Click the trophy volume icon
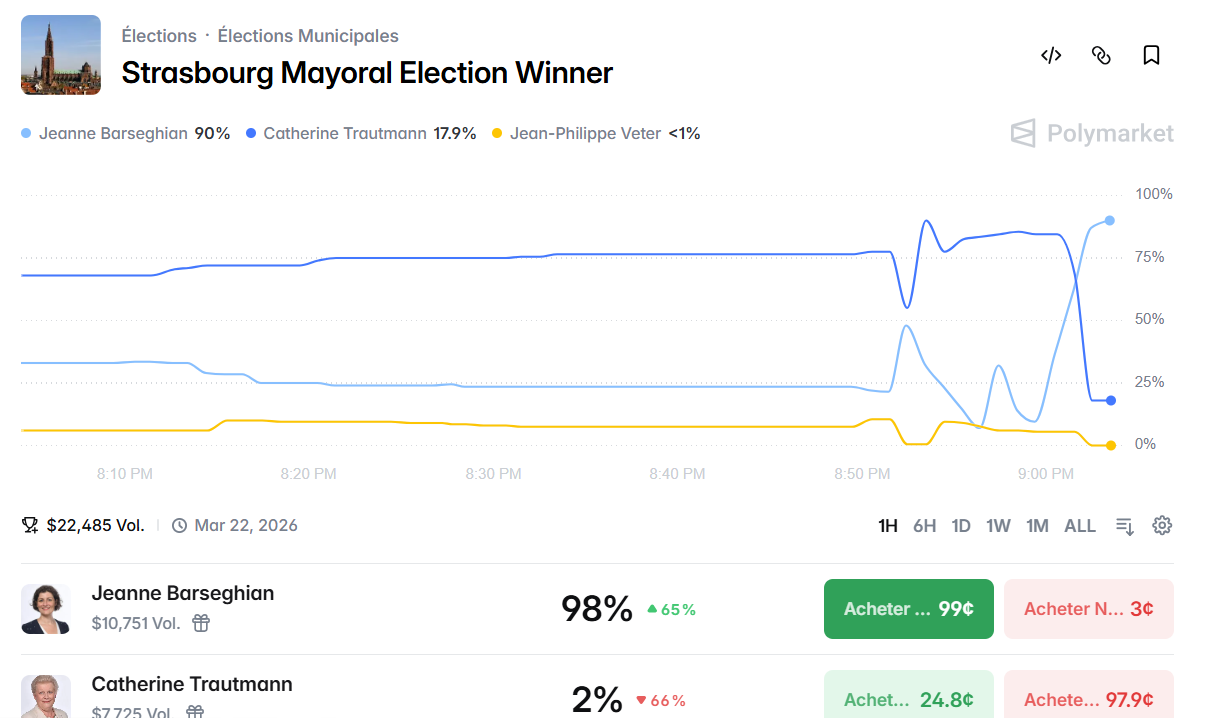The image size is (1215, 718). point(30,525)
